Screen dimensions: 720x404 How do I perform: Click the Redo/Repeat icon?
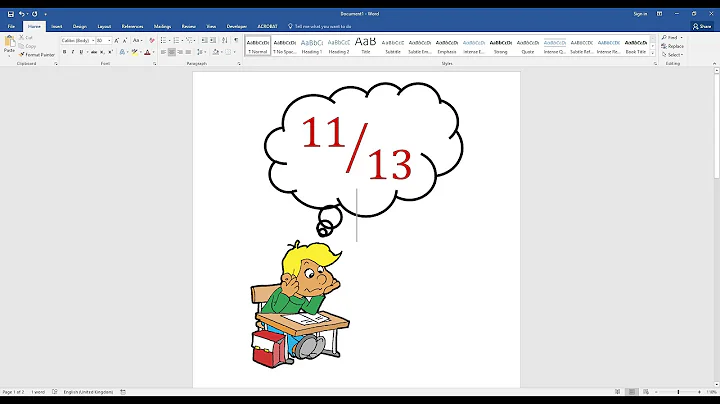(34, 14)
